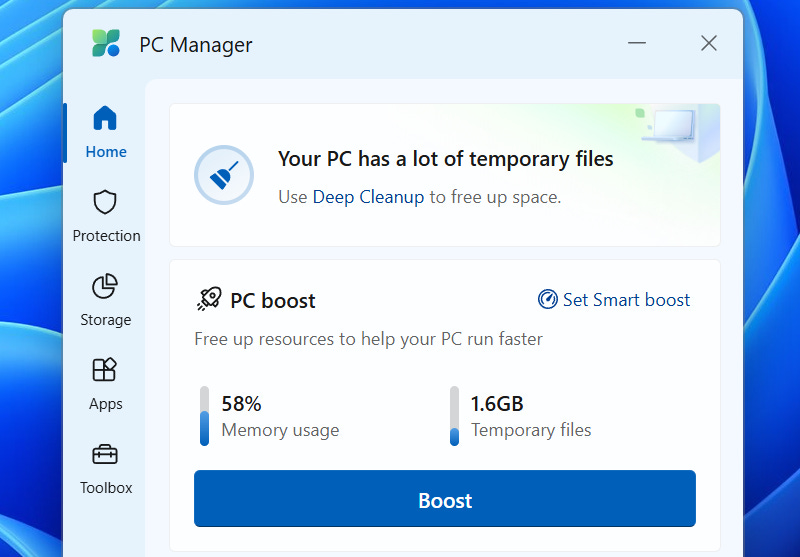Minimize the PC Manager window
The width and height of the screenshot is (800, 557).
coord(637,43)
